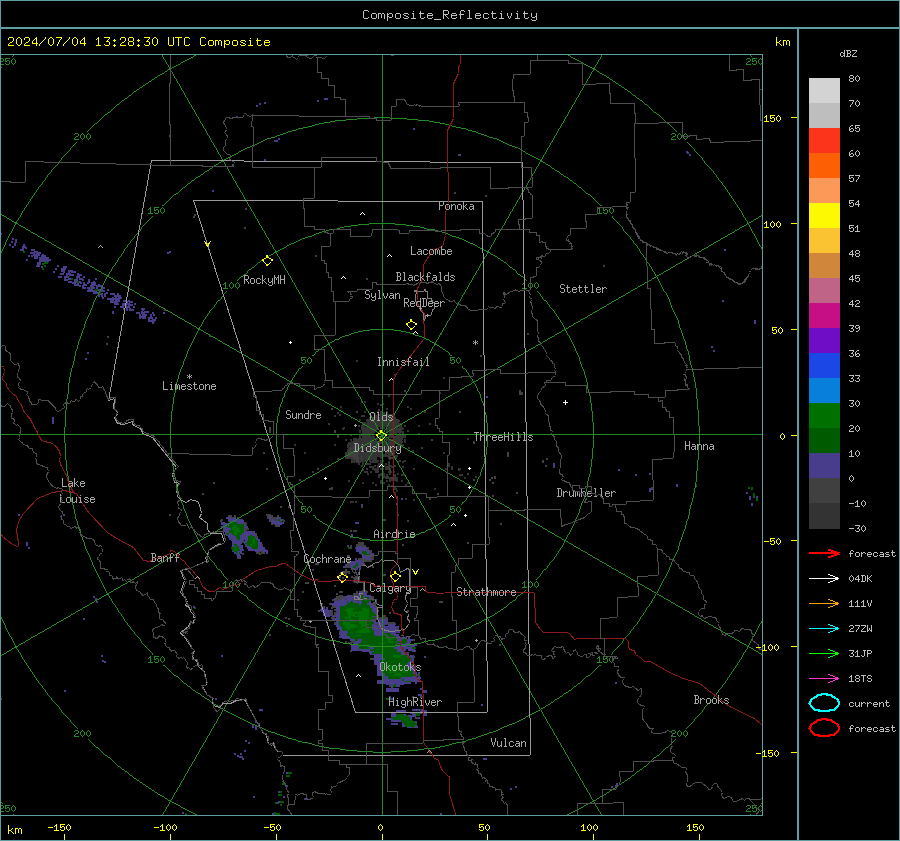900x841 pixels.
Task: Click the Strathmore town label
Action: (x=486, y=592)
